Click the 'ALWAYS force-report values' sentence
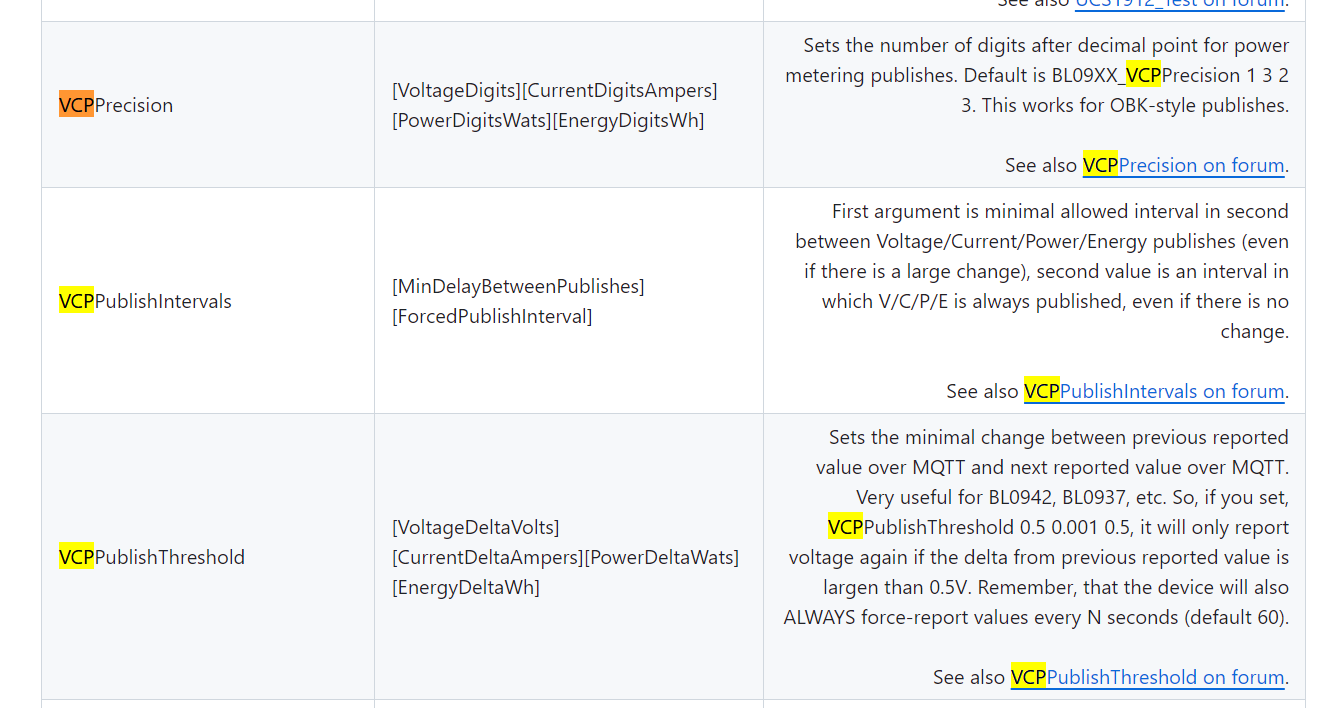1322x708 pixels. 1036,617
